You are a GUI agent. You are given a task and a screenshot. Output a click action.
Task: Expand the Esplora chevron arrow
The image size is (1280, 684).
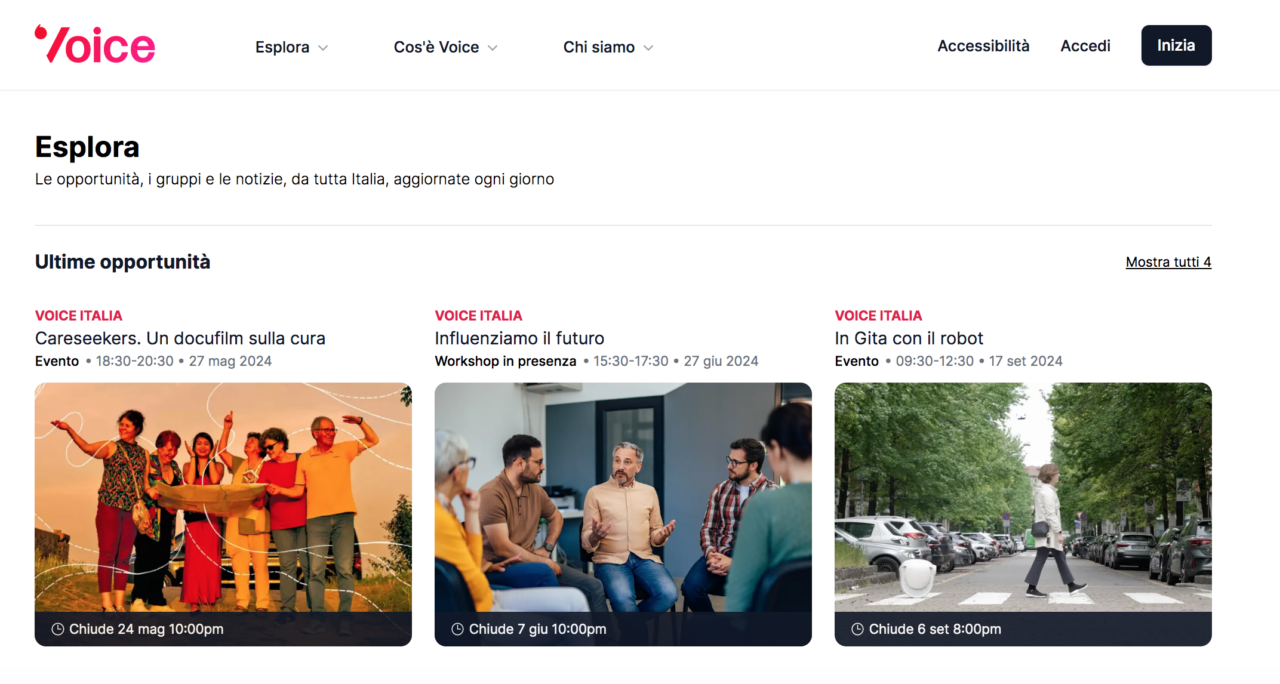[323, 48]
